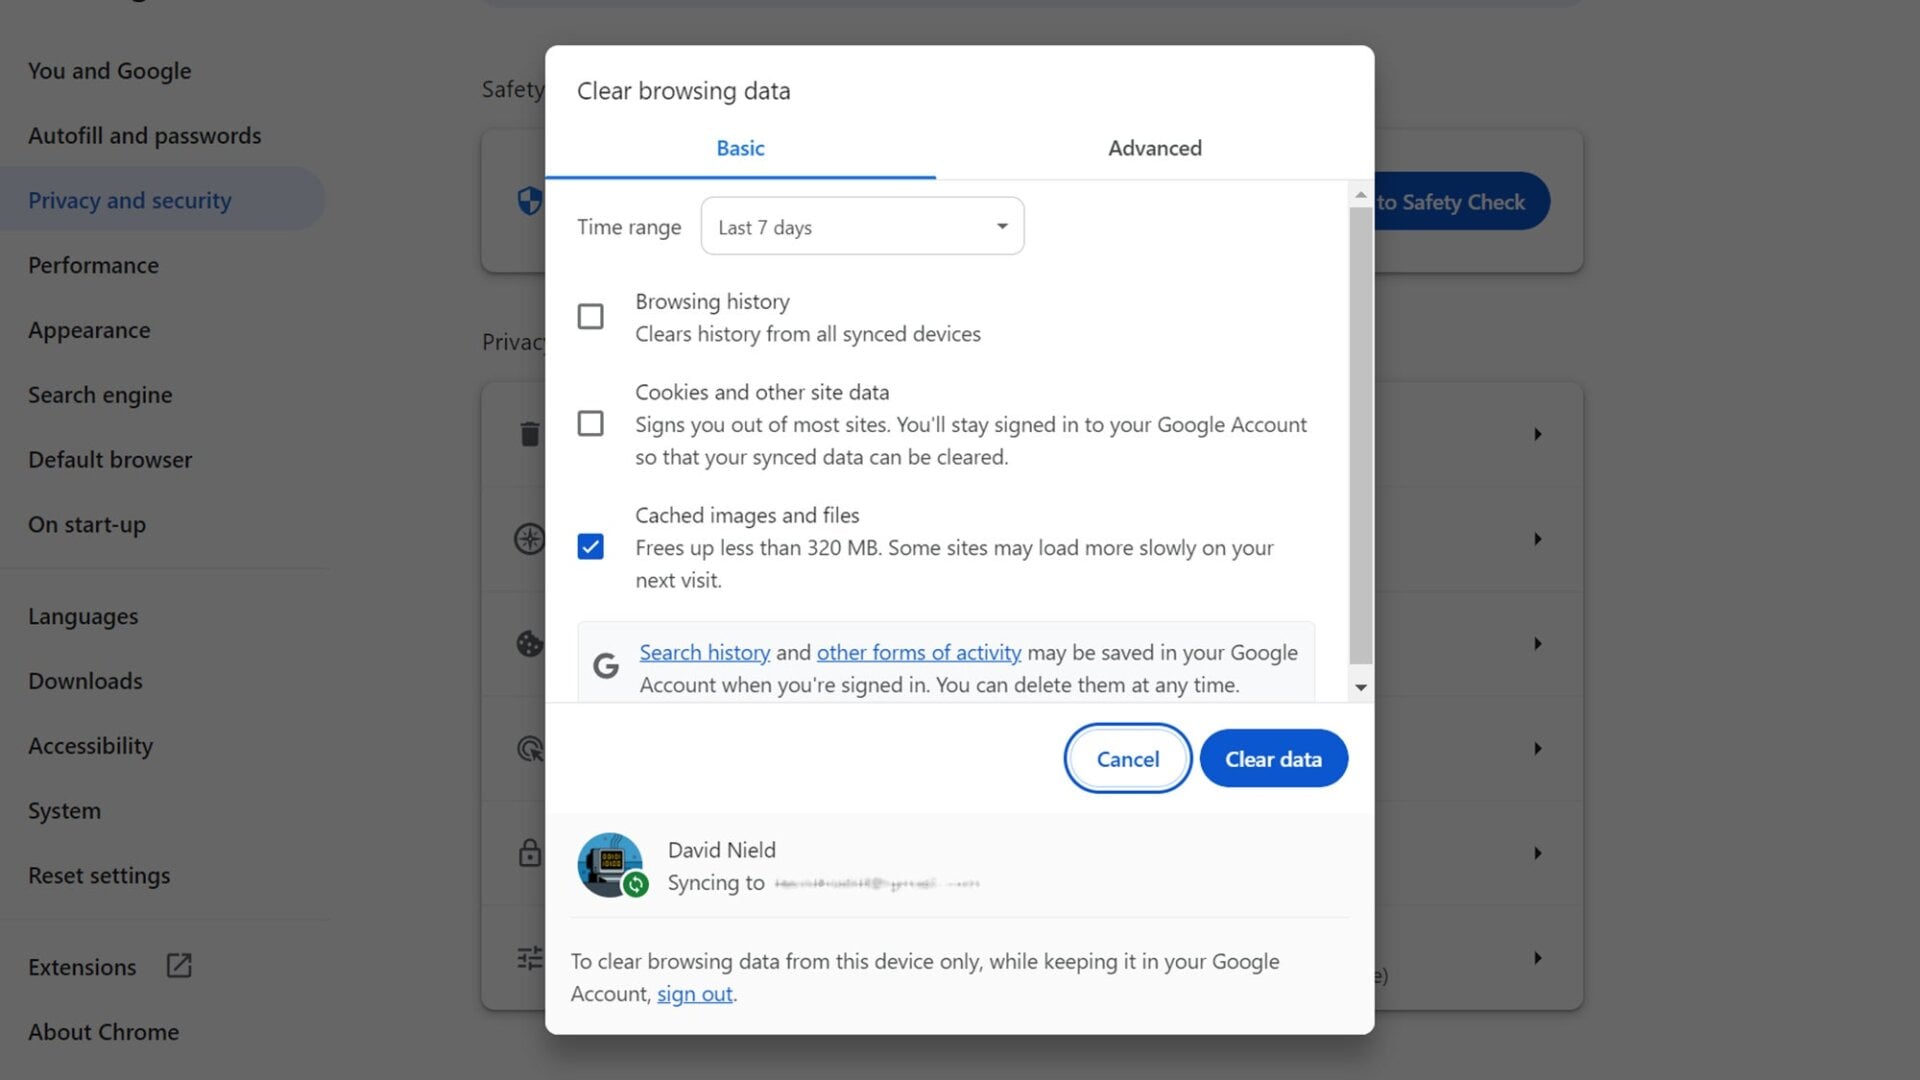Expand the first privacy row chevron arrow
1920x1080 pixels.
1537,434
